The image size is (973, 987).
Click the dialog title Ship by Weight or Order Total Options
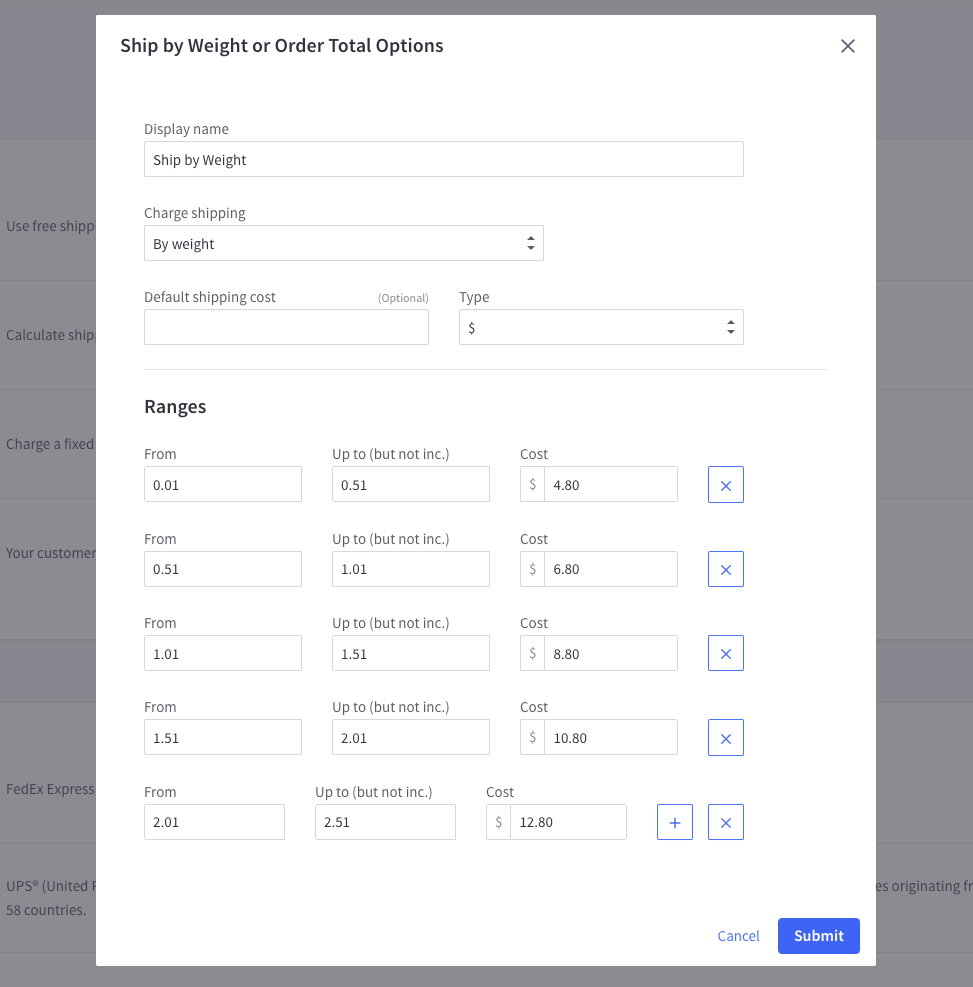point(282,46)
